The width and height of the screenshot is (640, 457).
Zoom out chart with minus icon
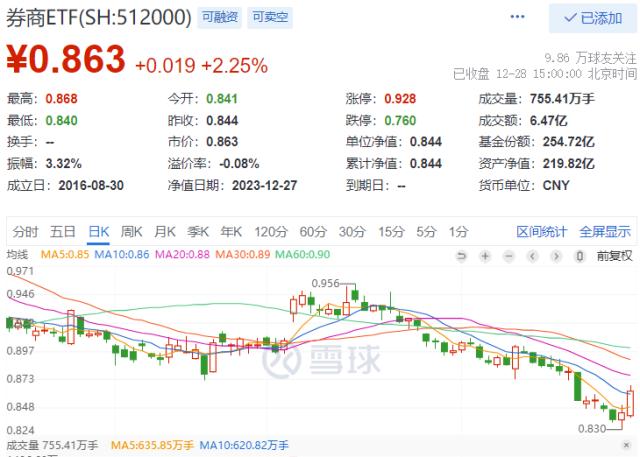[x=509, y=256]
